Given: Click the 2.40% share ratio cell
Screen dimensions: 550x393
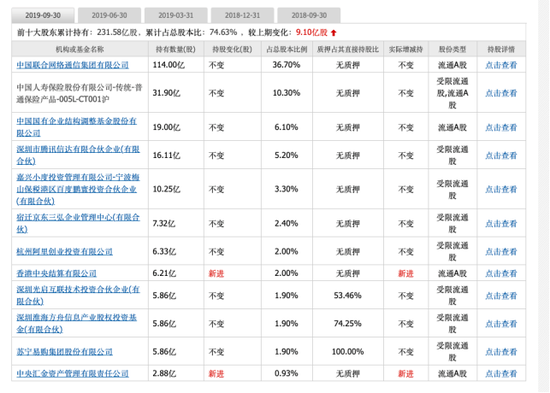Looking at the screenshot, I should [286, 223].
